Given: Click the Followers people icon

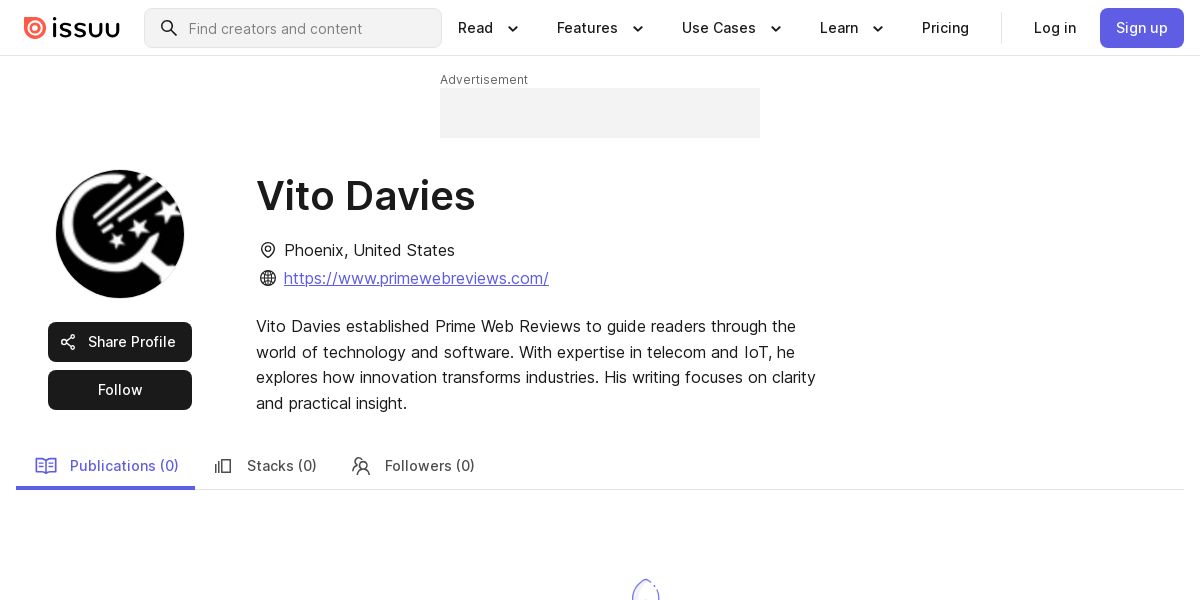Looking at the screenshot, I should [361, 466].
